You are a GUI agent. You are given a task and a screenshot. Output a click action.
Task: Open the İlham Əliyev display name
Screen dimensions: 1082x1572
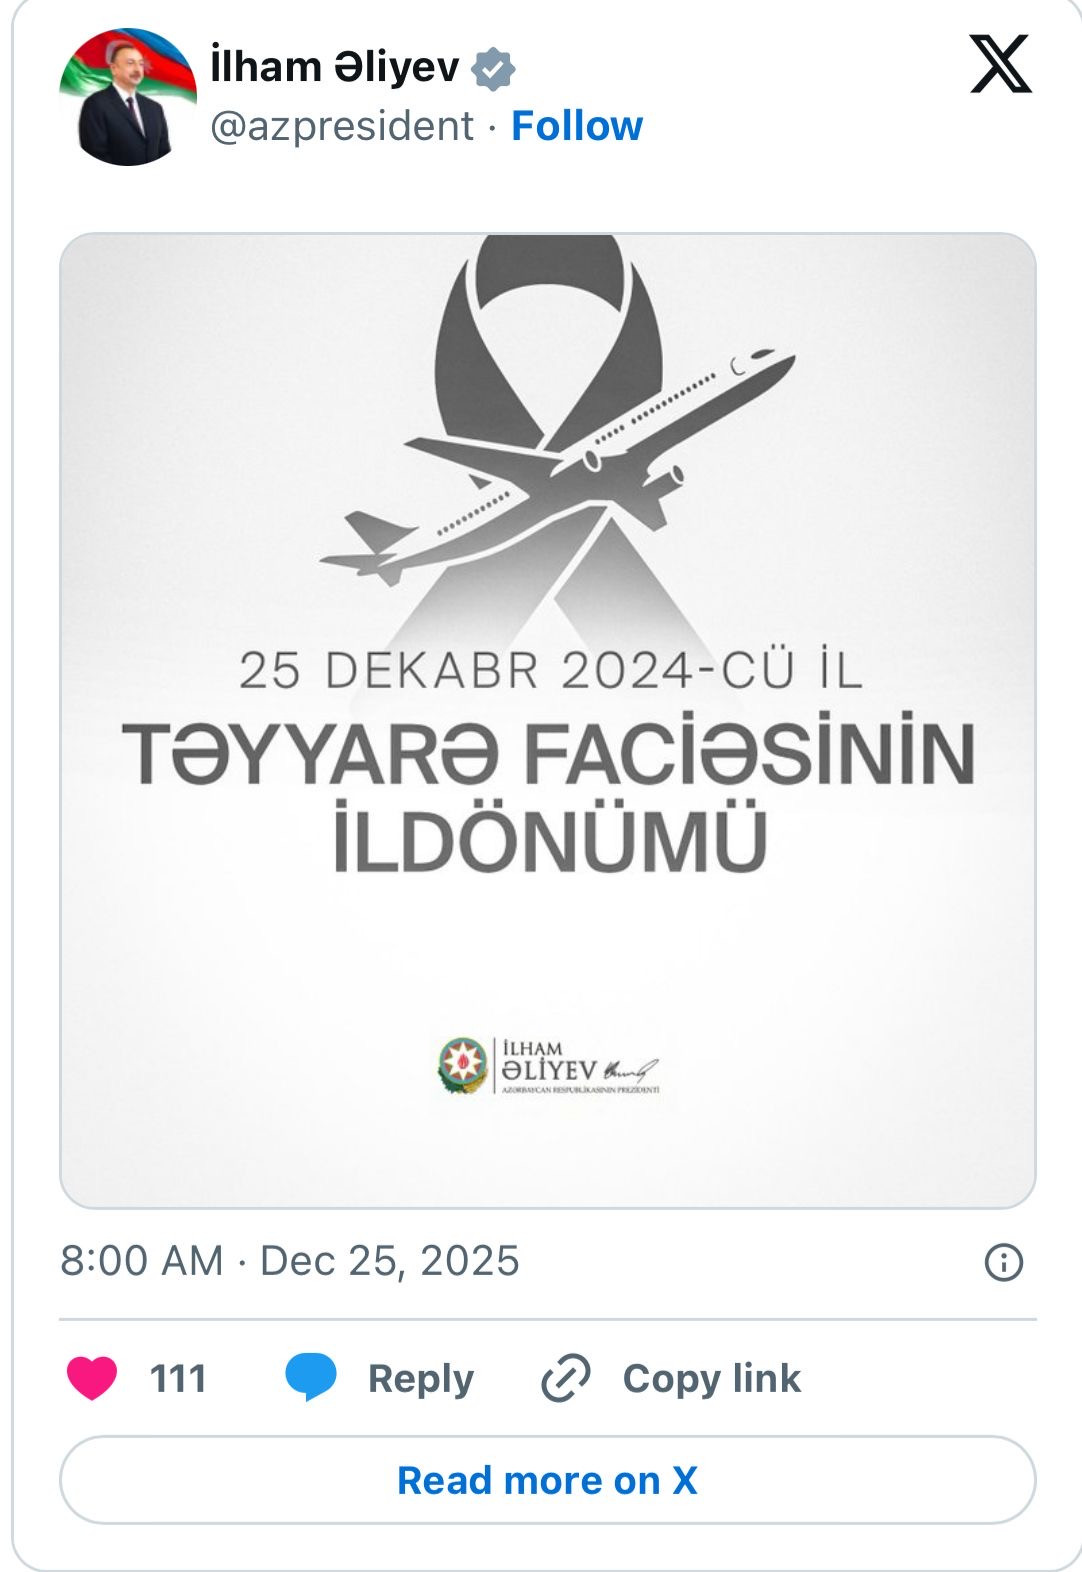(x=335, y=68)
